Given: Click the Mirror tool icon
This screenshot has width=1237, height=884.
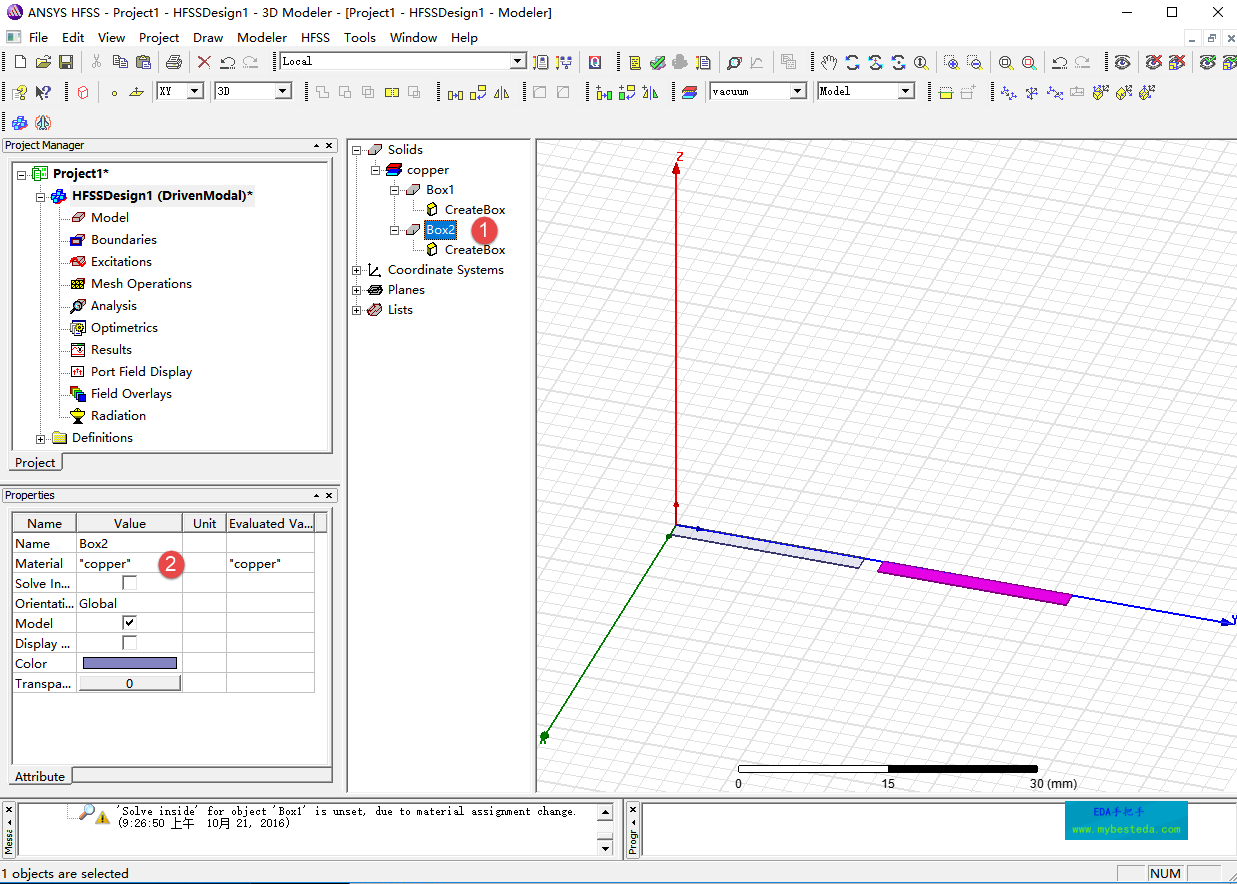Looking at the screenshot, I should [x=502, y=92].
